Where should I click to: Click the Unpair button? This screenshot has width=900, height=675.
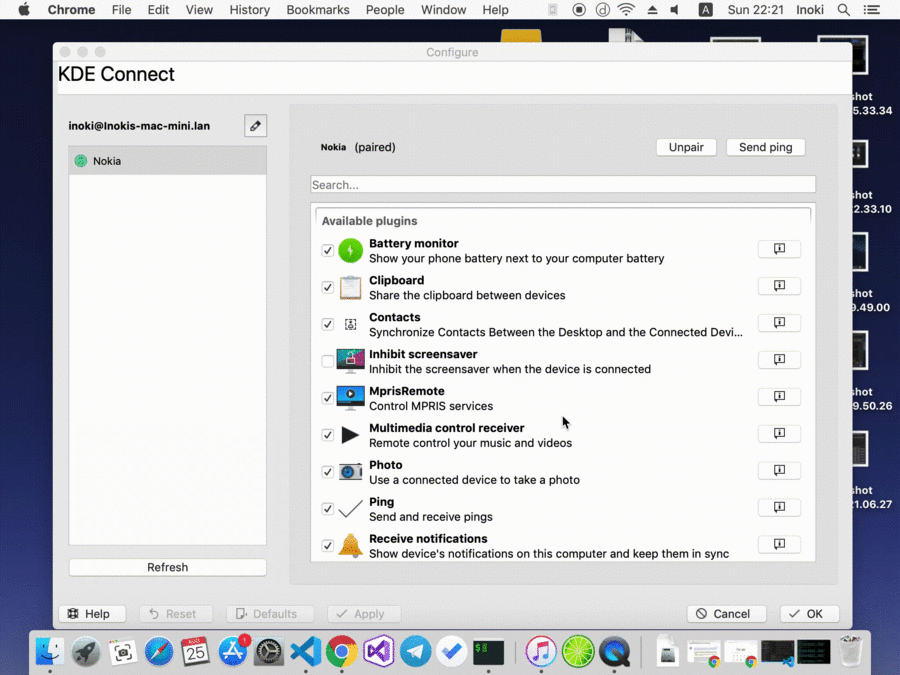tap(686, 147)
